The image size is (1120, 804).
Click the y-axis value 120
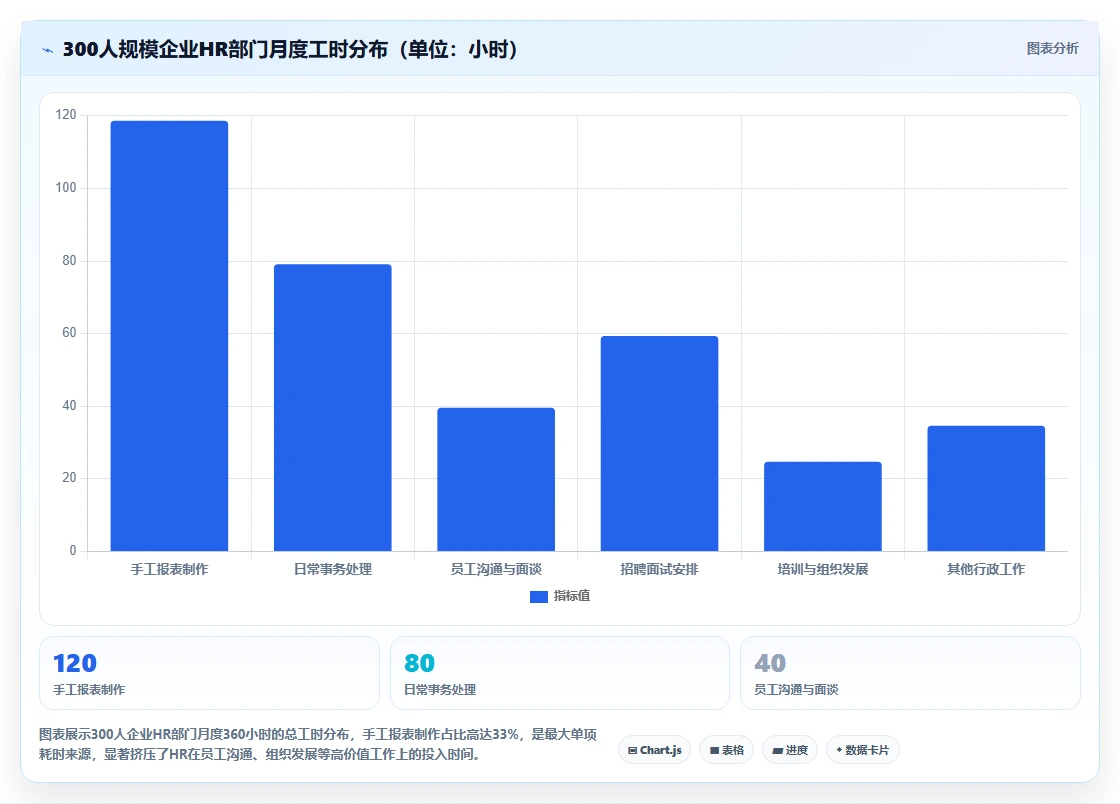coord(66,114)
